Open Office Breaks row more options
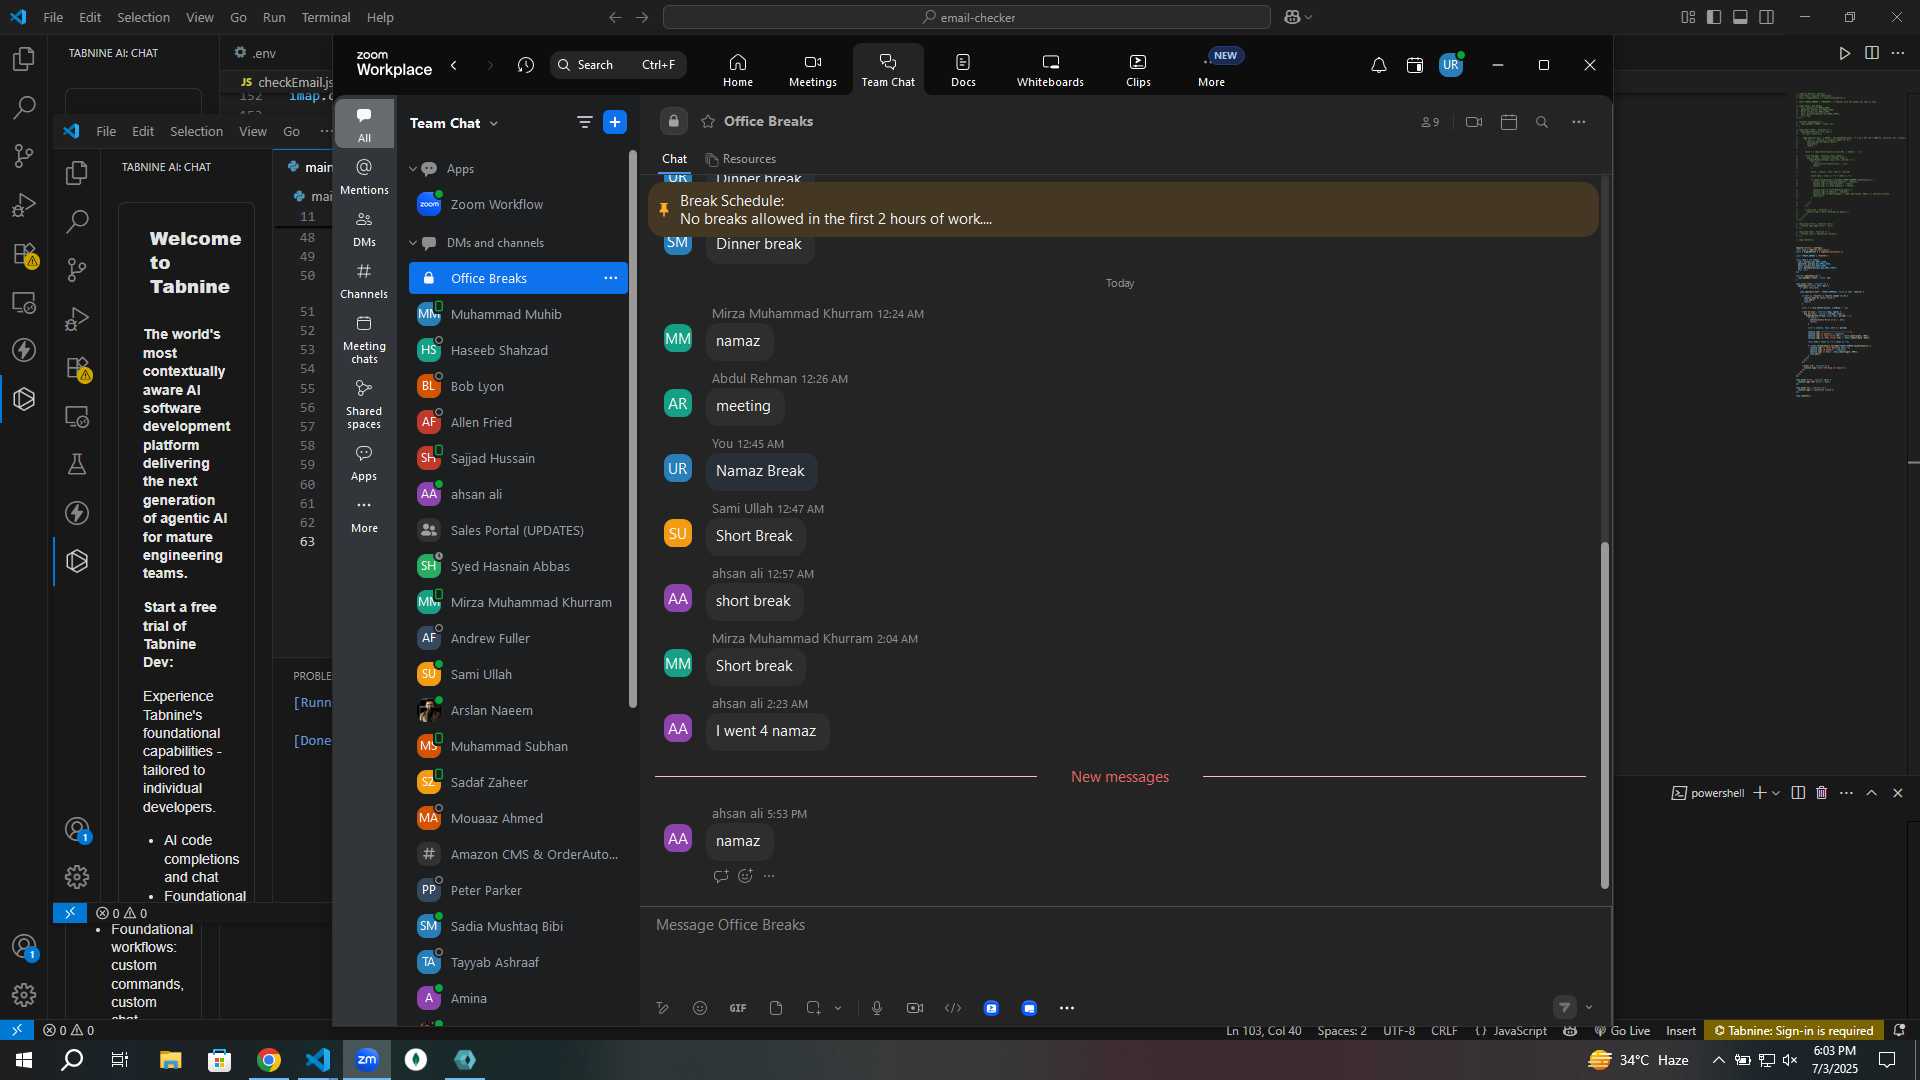Viewport: 1920px width, 1080px height. (x=611, y=278)
